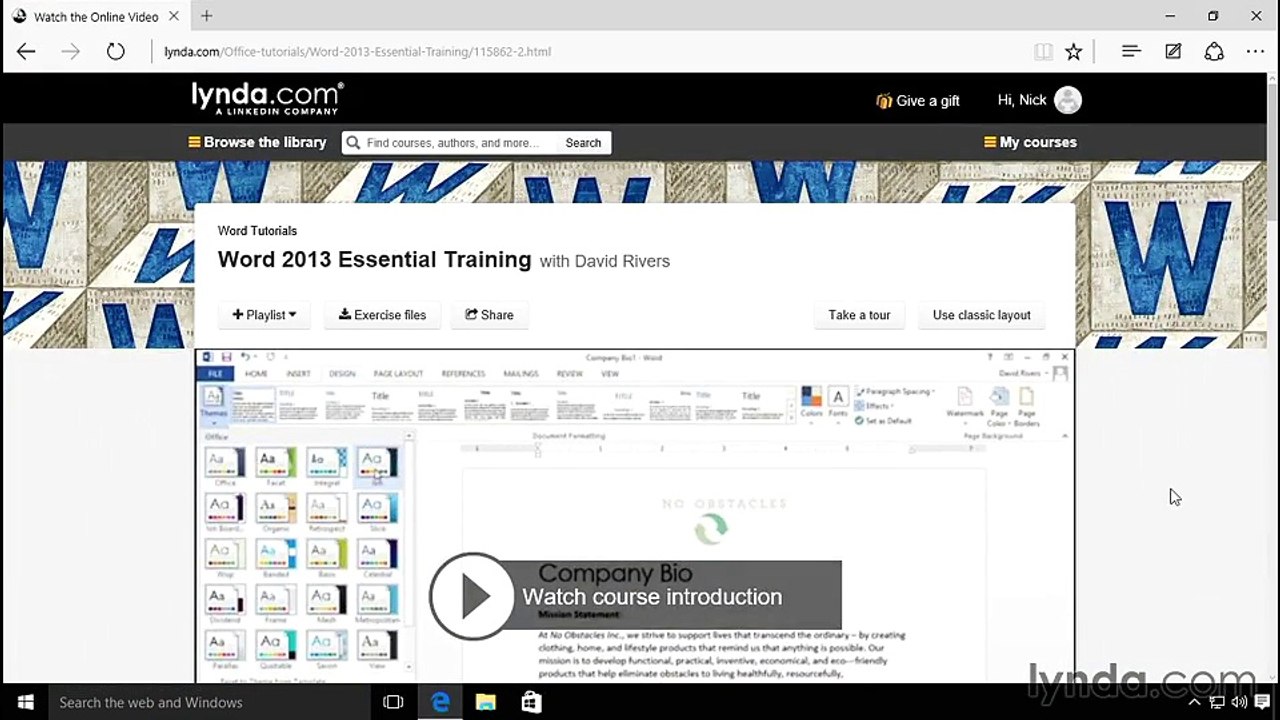
Task: Click the Search button
Action: 583,143
